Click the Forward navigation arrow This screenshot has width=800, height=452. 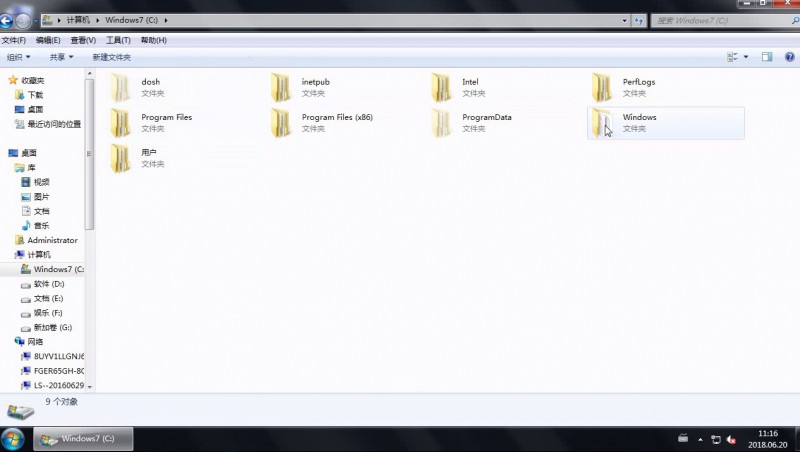[x=22, y=21]
